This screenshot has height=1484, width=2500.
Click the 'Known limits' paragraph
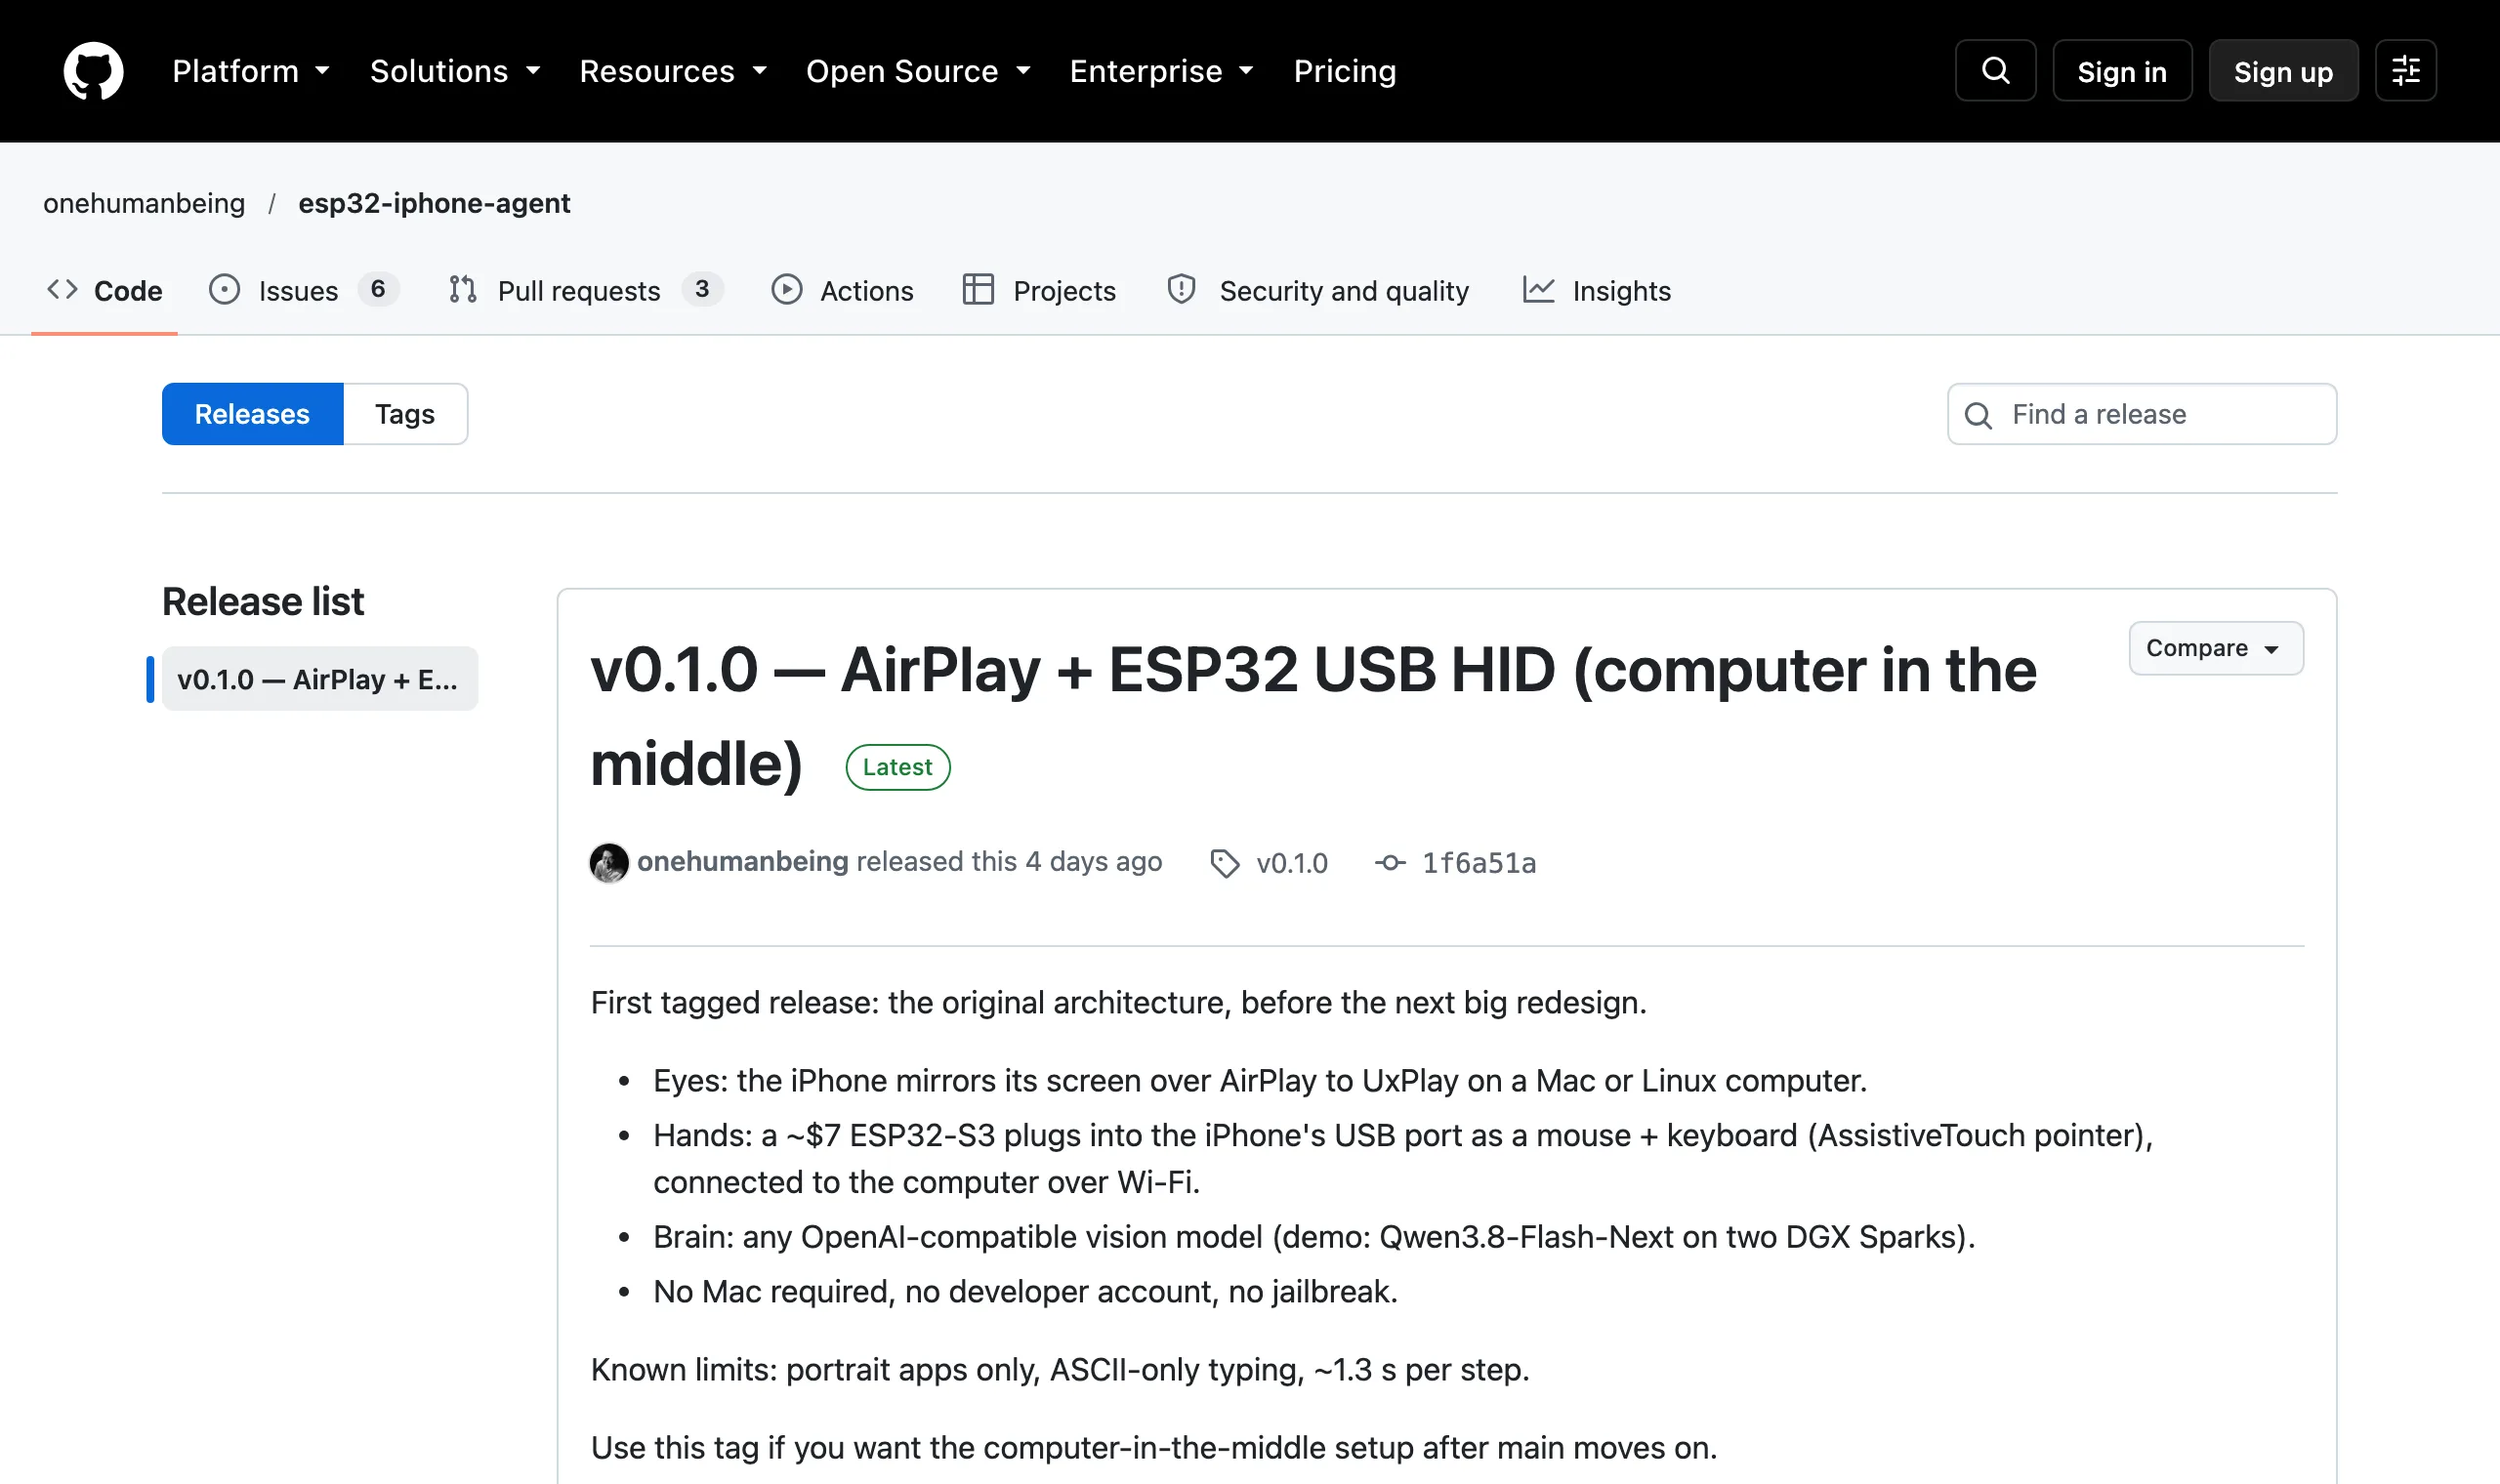pyautogui.click(x=1060, y=1370)
